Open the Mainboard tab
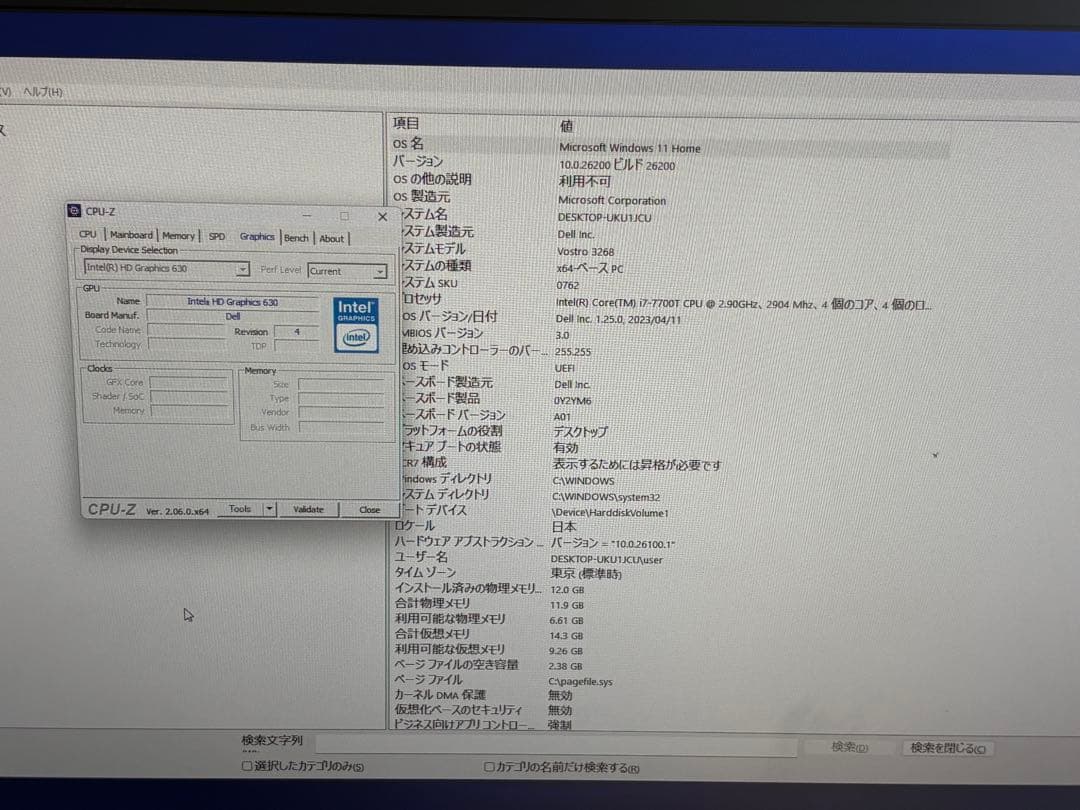1080x810 pixels. (x=131, y=235)
